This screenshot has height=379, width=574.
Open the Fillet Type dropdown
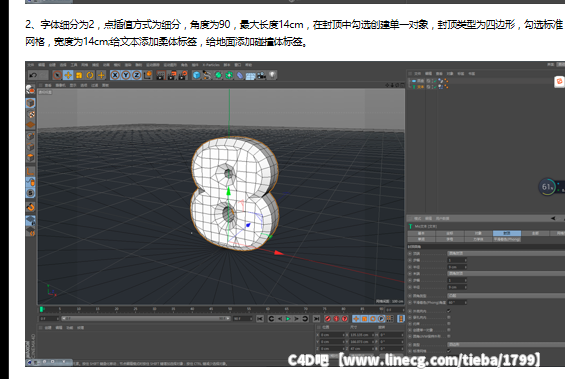tap(506, 296)
